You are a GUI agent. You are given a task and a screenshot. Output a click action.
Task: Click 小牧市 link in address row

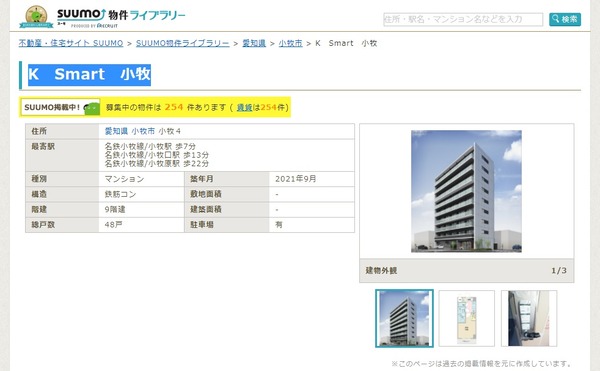tap(143, 131)
